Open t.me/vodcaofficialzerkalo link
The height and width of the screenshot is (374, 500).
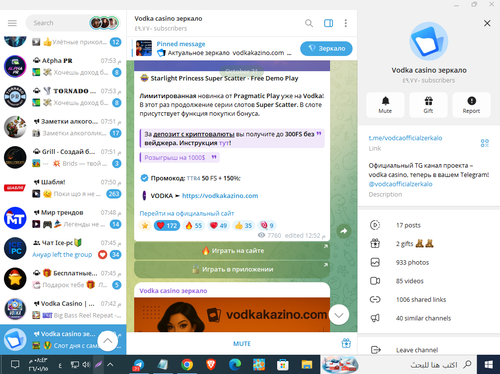point(405,138)
